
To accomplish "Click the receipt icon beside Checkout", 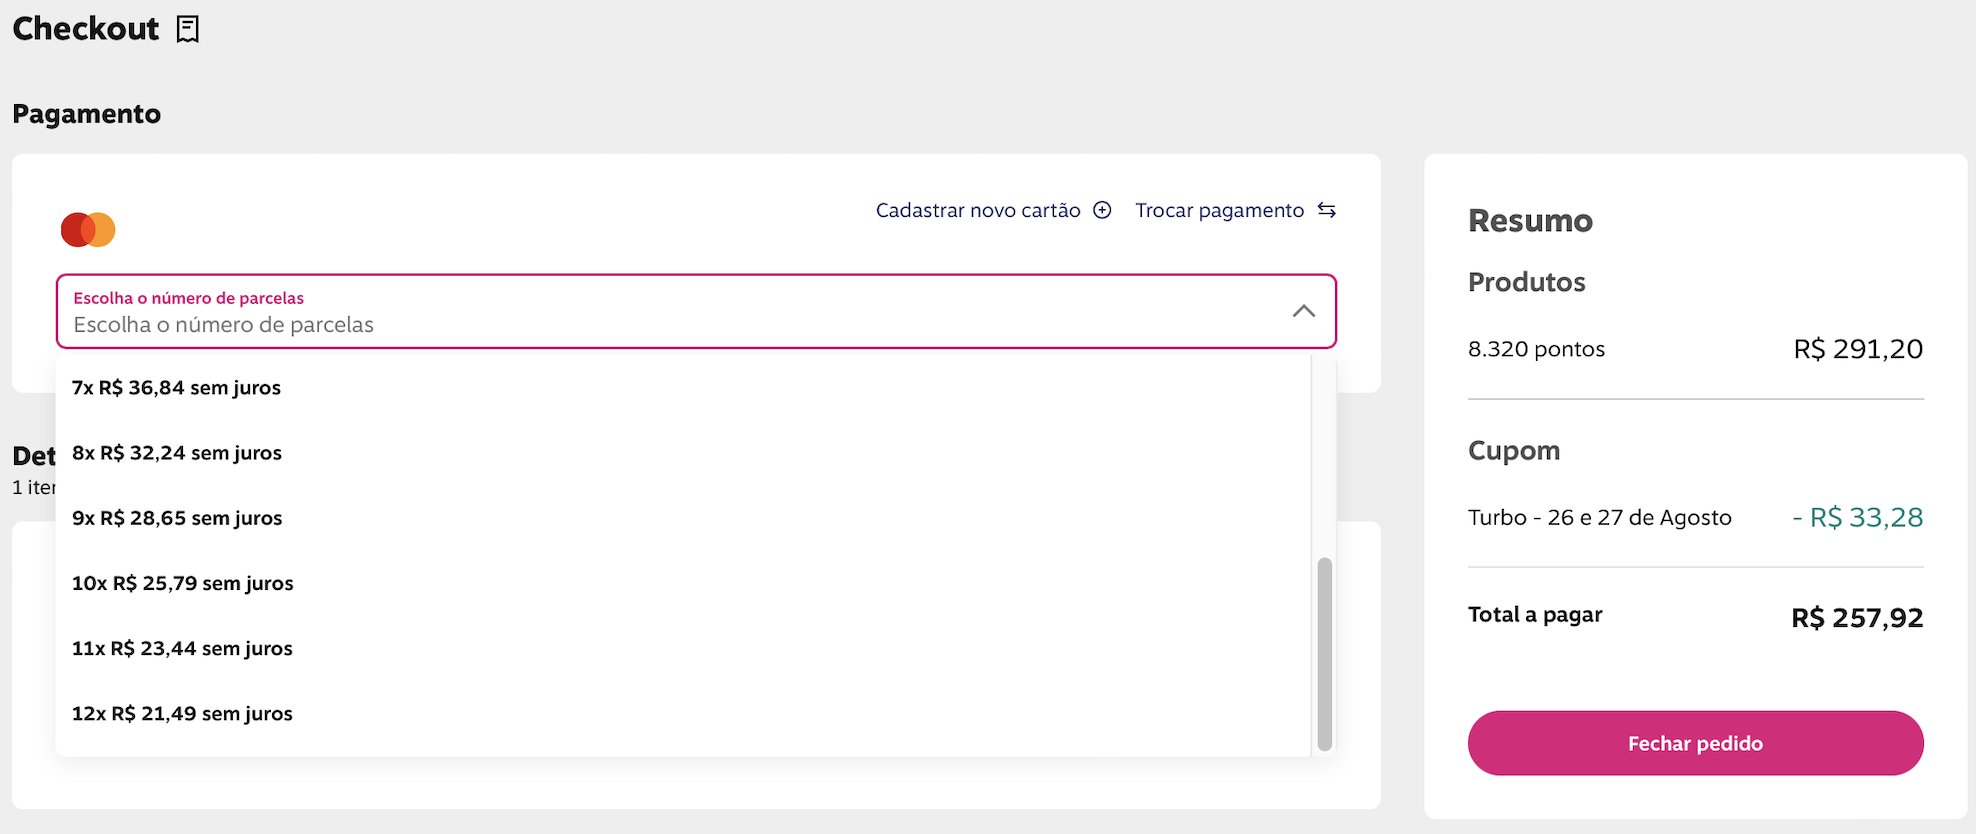I will coord(187,29).
